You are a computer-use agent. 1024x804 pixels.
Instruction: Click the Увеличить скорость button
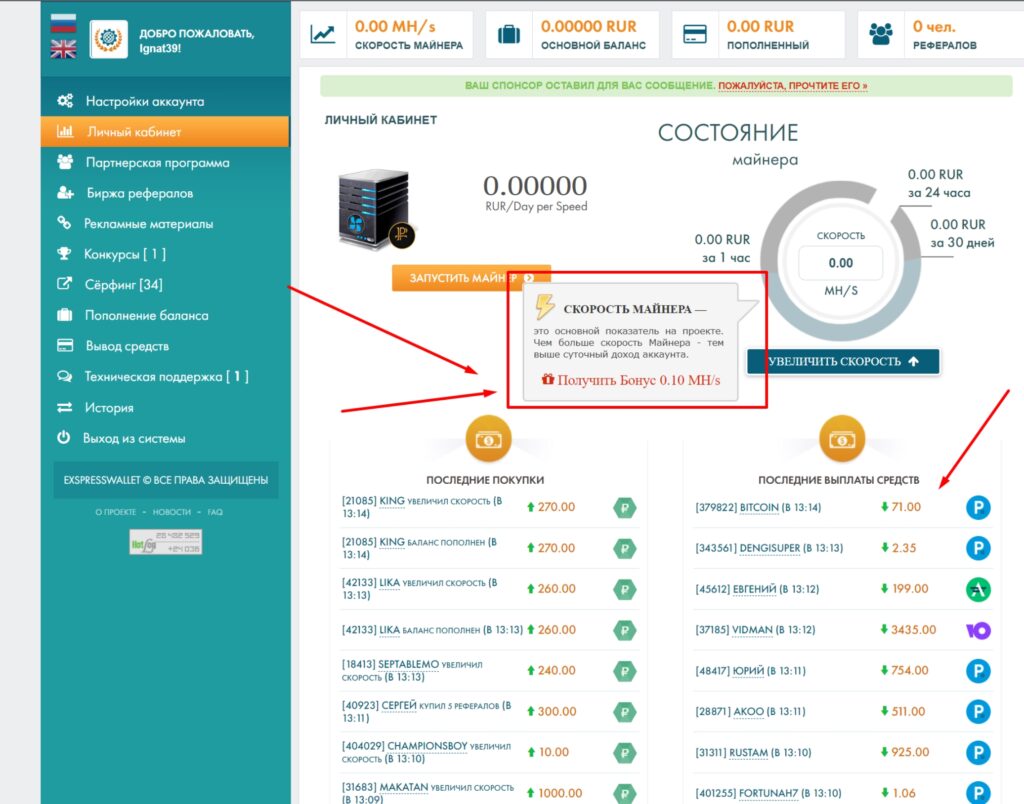(843, 361)
